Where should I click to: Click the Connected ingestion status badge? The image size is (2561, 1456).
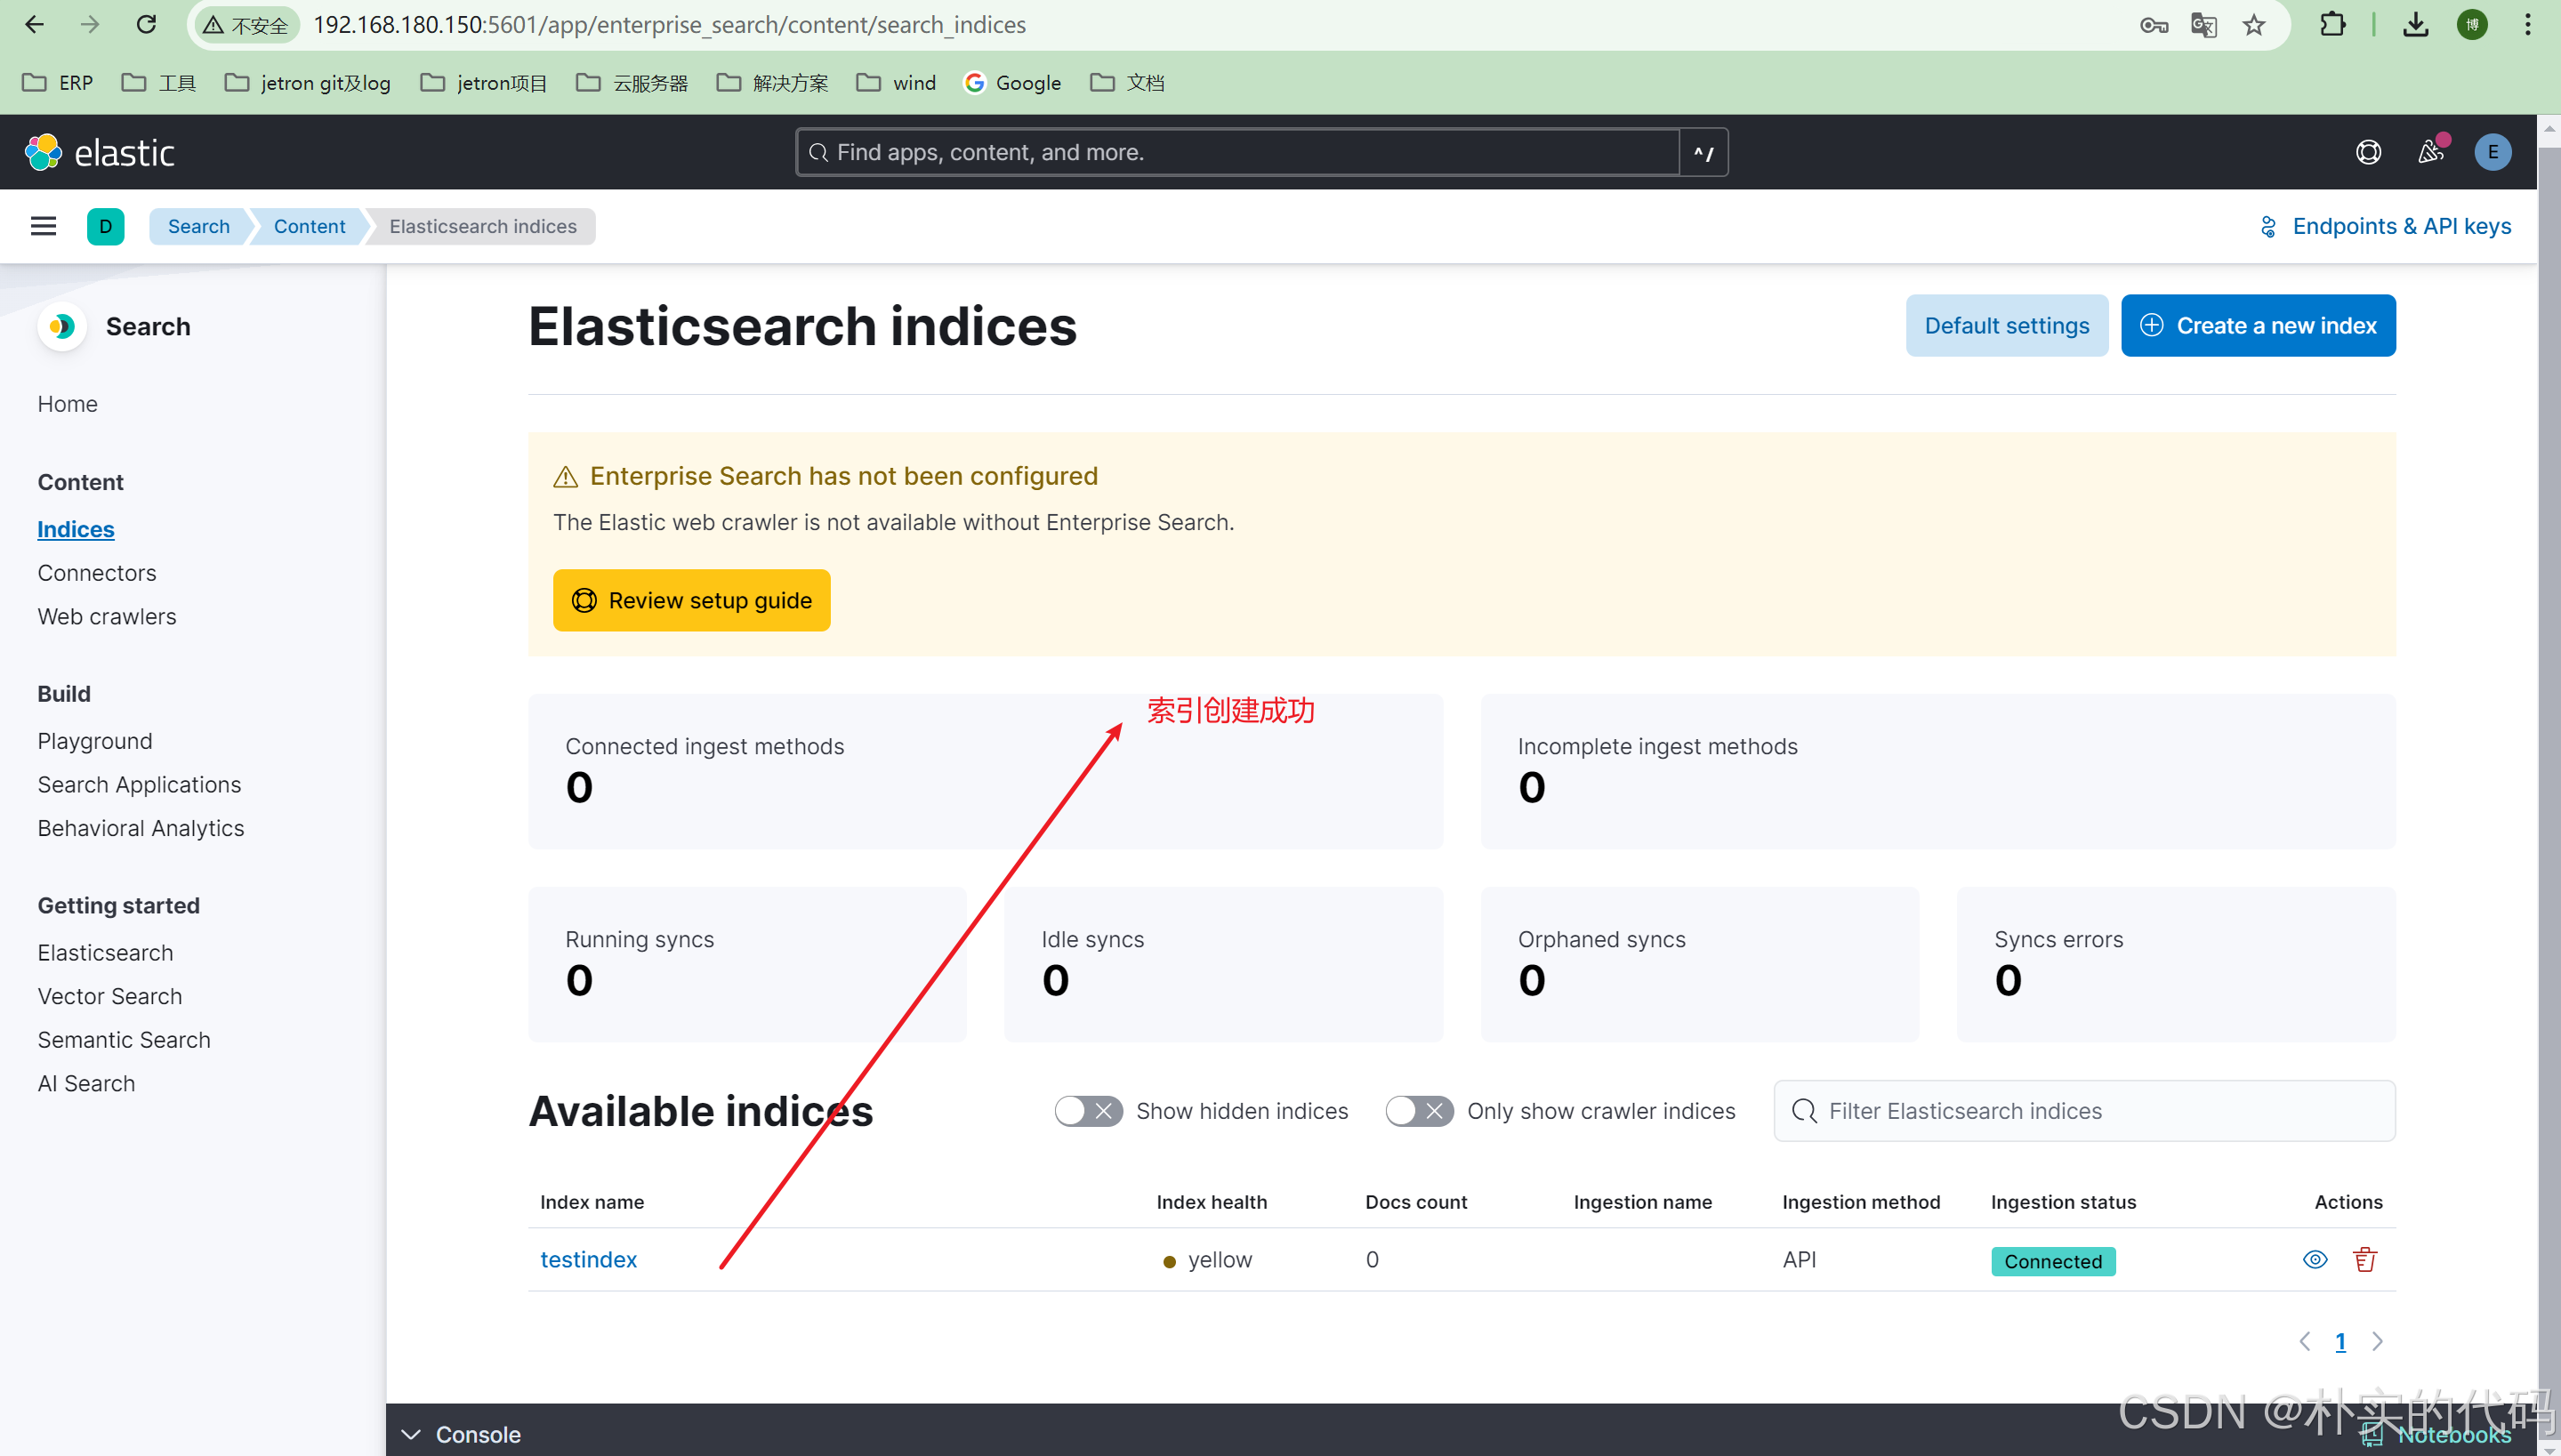[x=2053, y=1261]
